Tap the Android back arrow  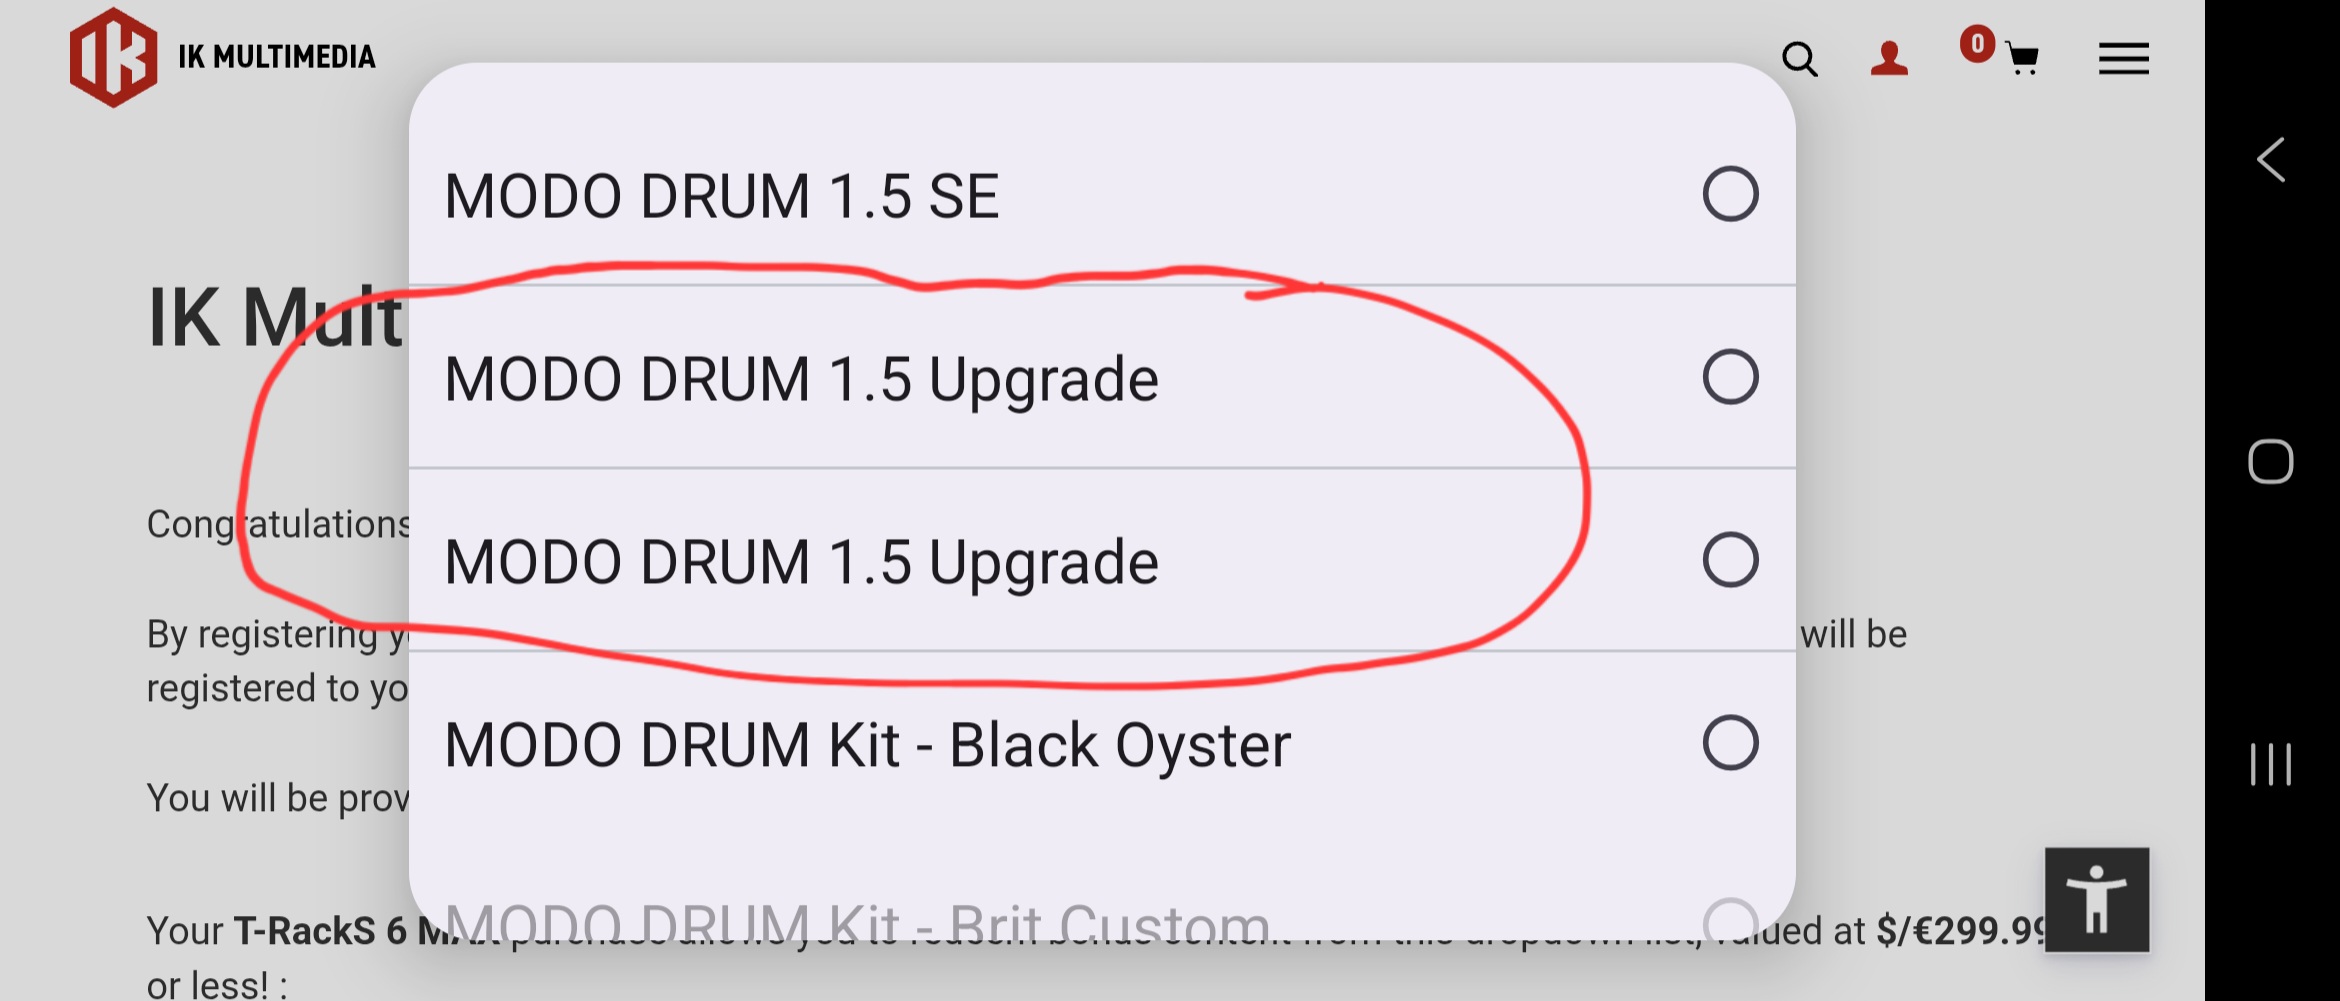point(2271,160)
